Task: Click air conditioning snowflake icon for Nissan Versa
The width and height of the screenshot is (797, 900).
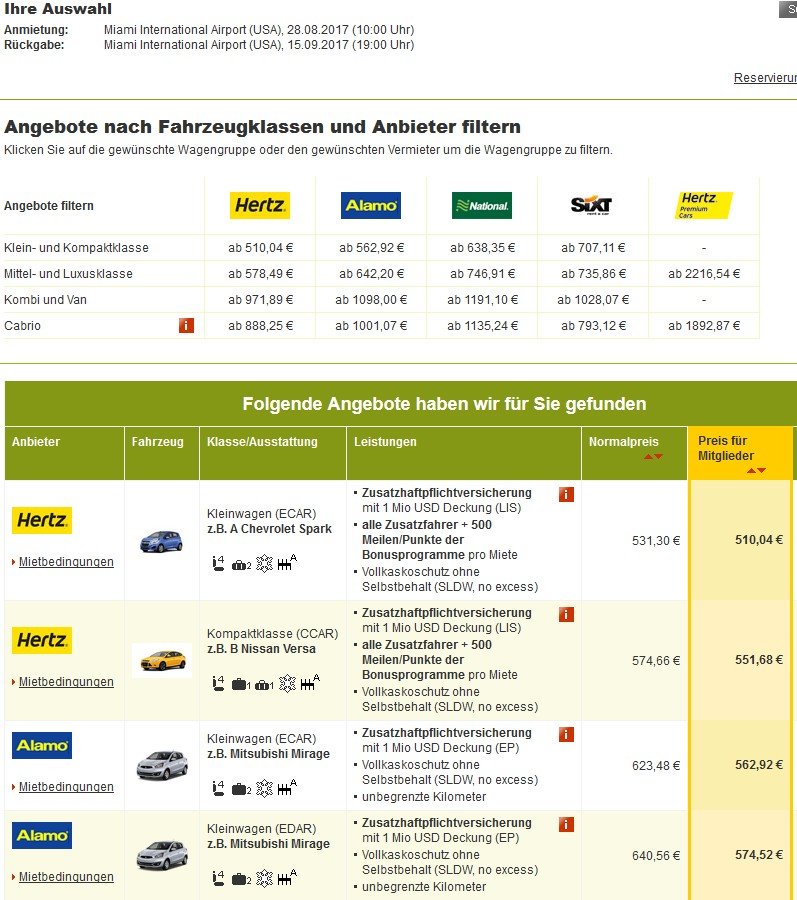Action: coord(287,684)
